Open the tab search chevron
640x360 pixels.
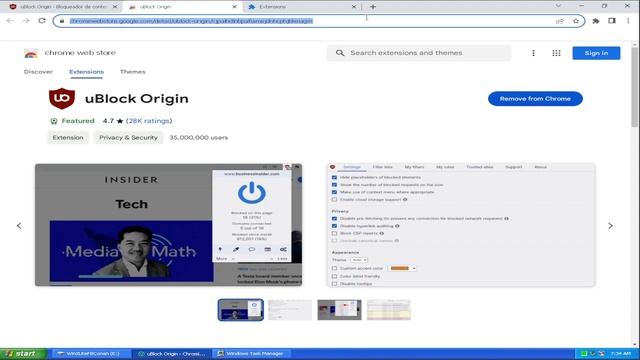point(558,6)
